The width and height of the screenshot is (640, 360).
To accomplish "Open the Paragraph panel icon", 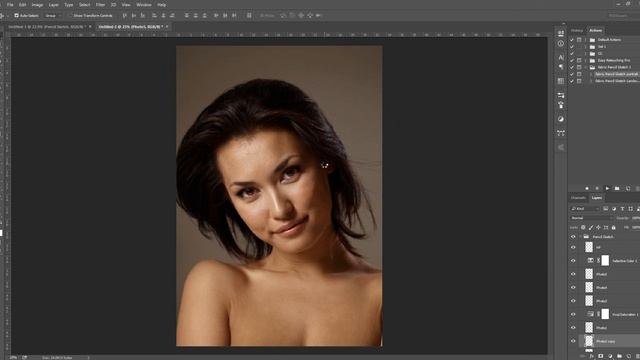I will [x=561, y=67].
